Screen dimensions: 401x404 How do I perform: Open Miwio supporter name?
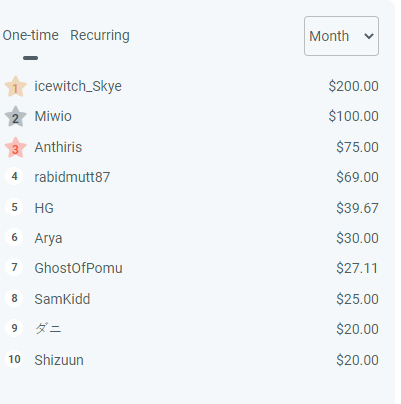click(x=53, y=116)
